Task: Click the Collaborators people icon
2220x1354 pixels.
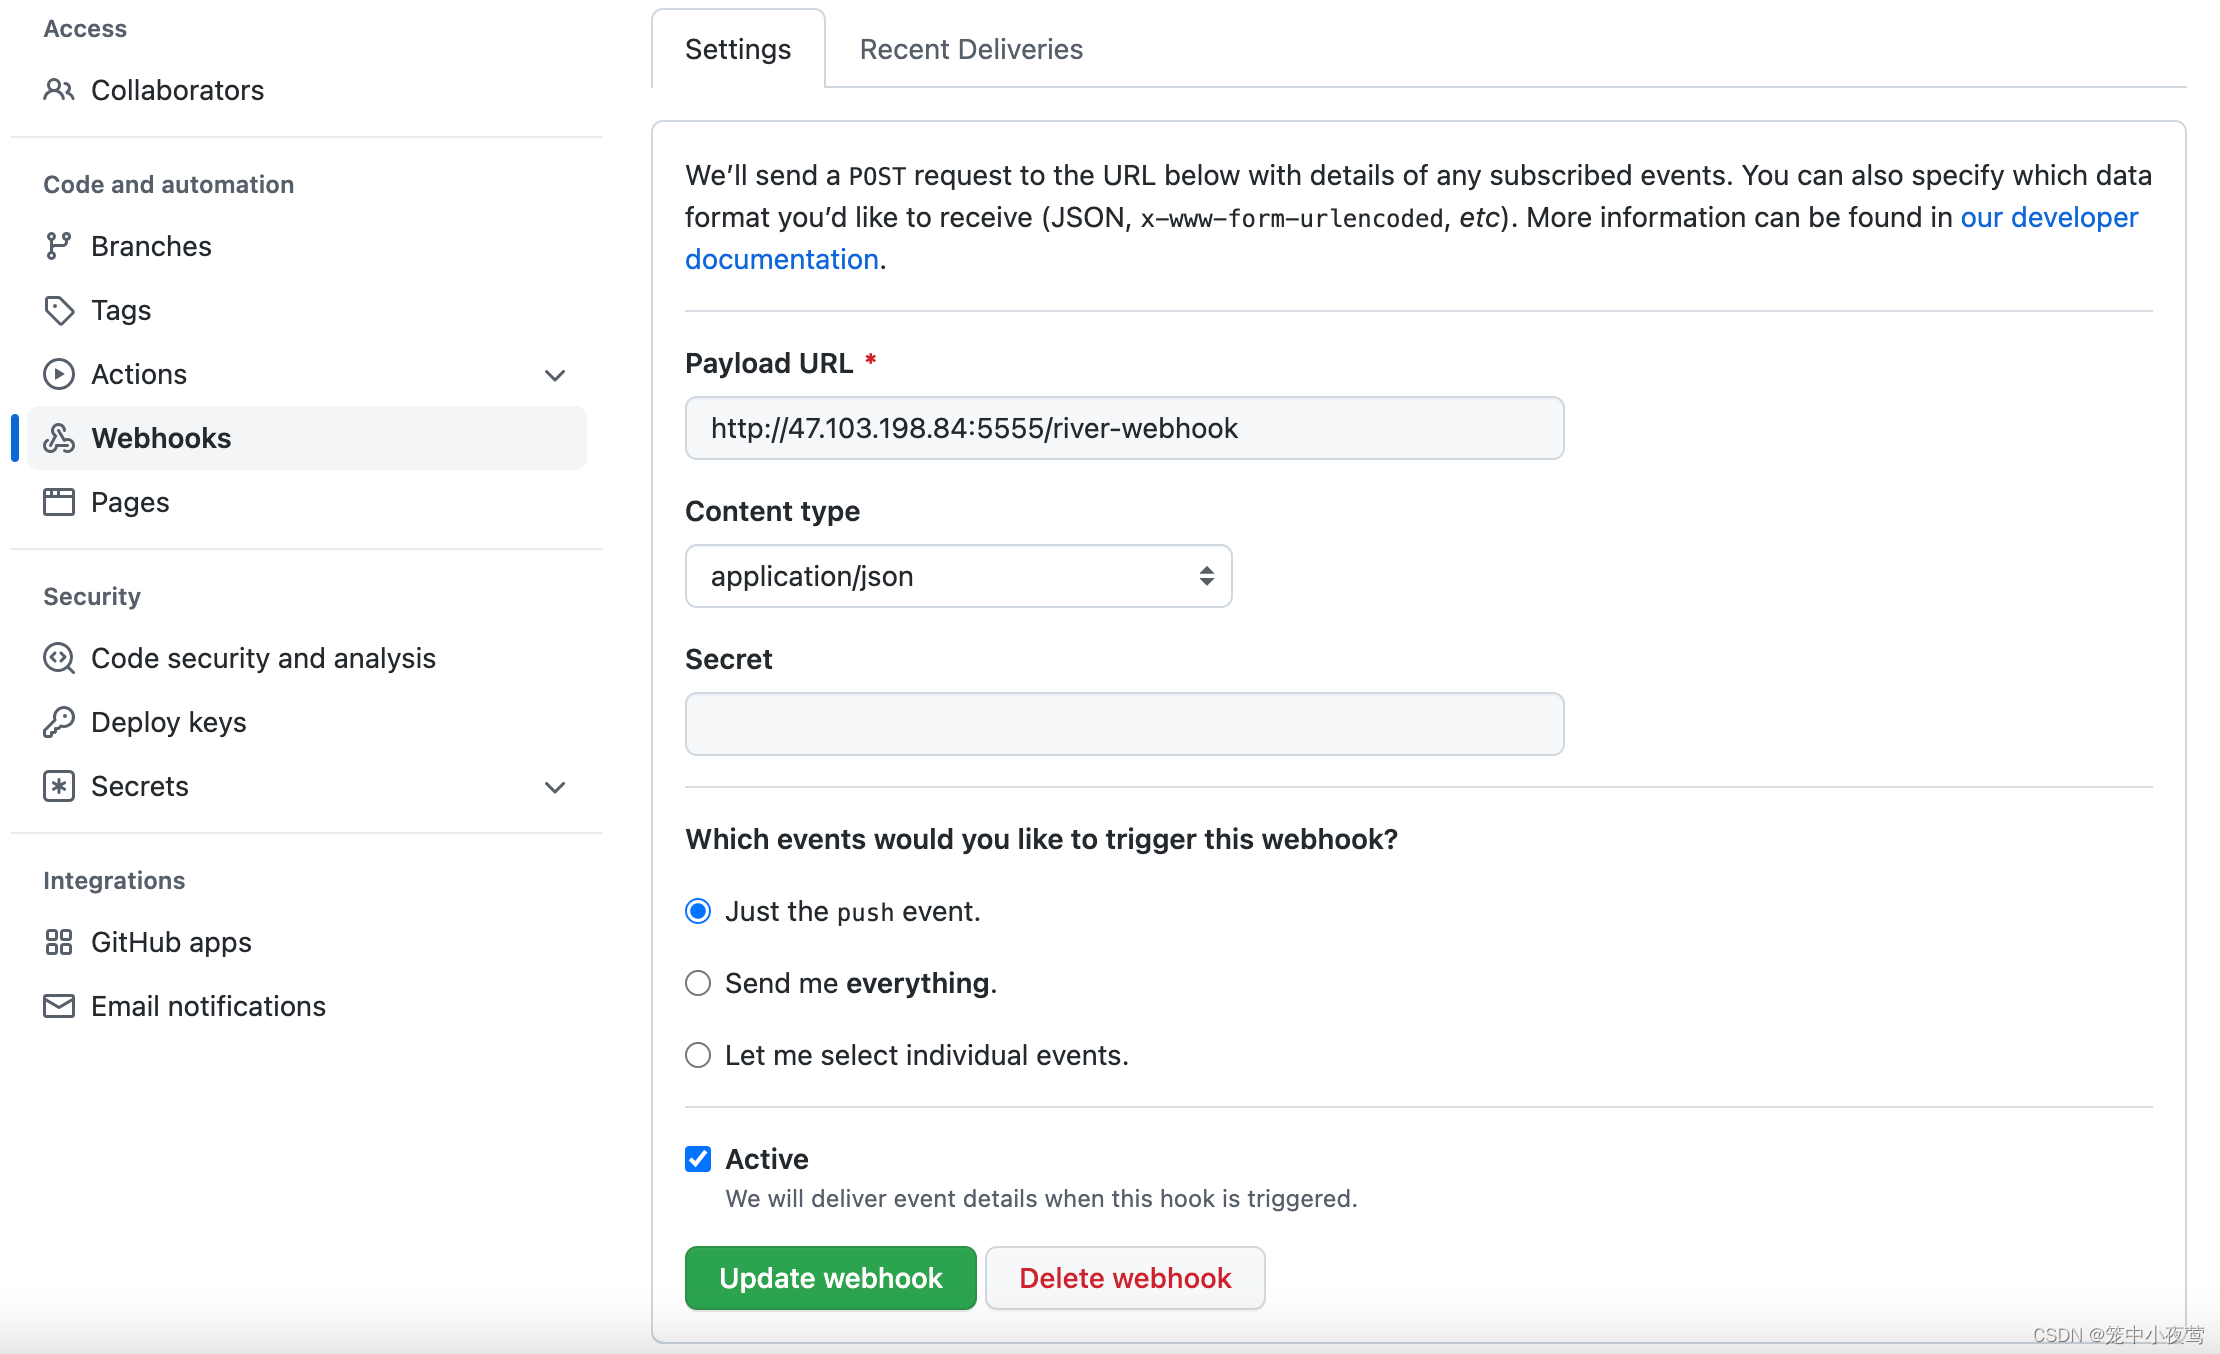Action: click(x=59, y=90)
